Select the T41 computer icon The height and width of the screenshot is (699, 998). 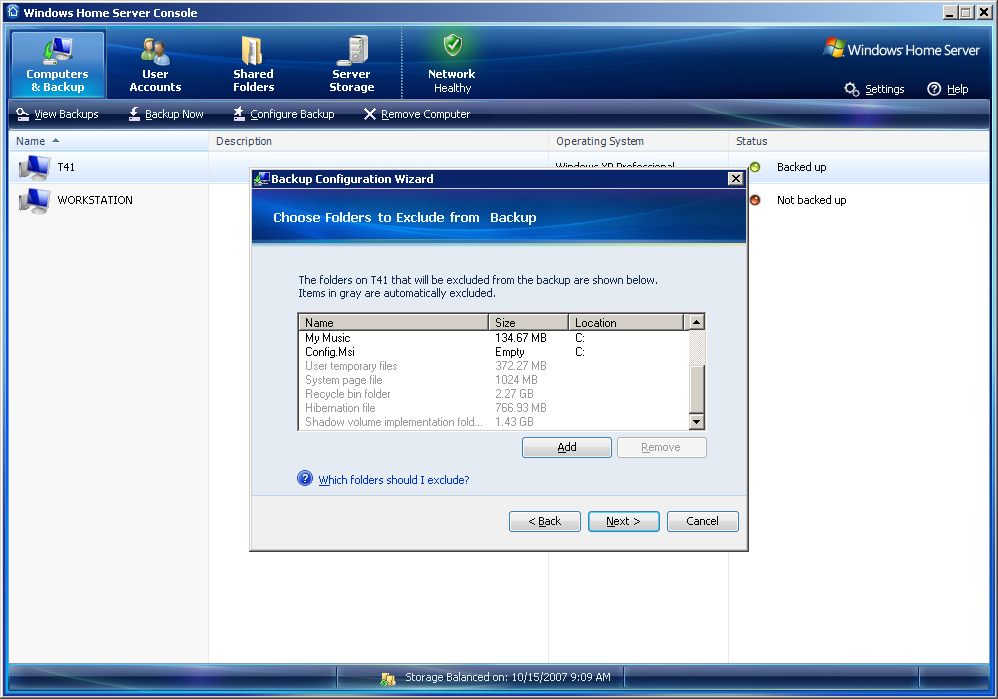tap(34, 167)
